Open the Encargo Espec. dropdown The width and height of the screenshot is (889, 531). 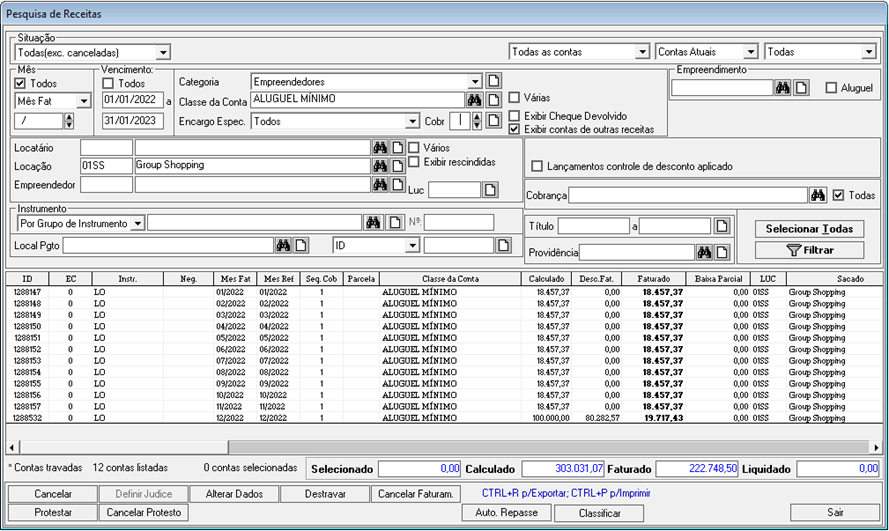coord(412,121)
